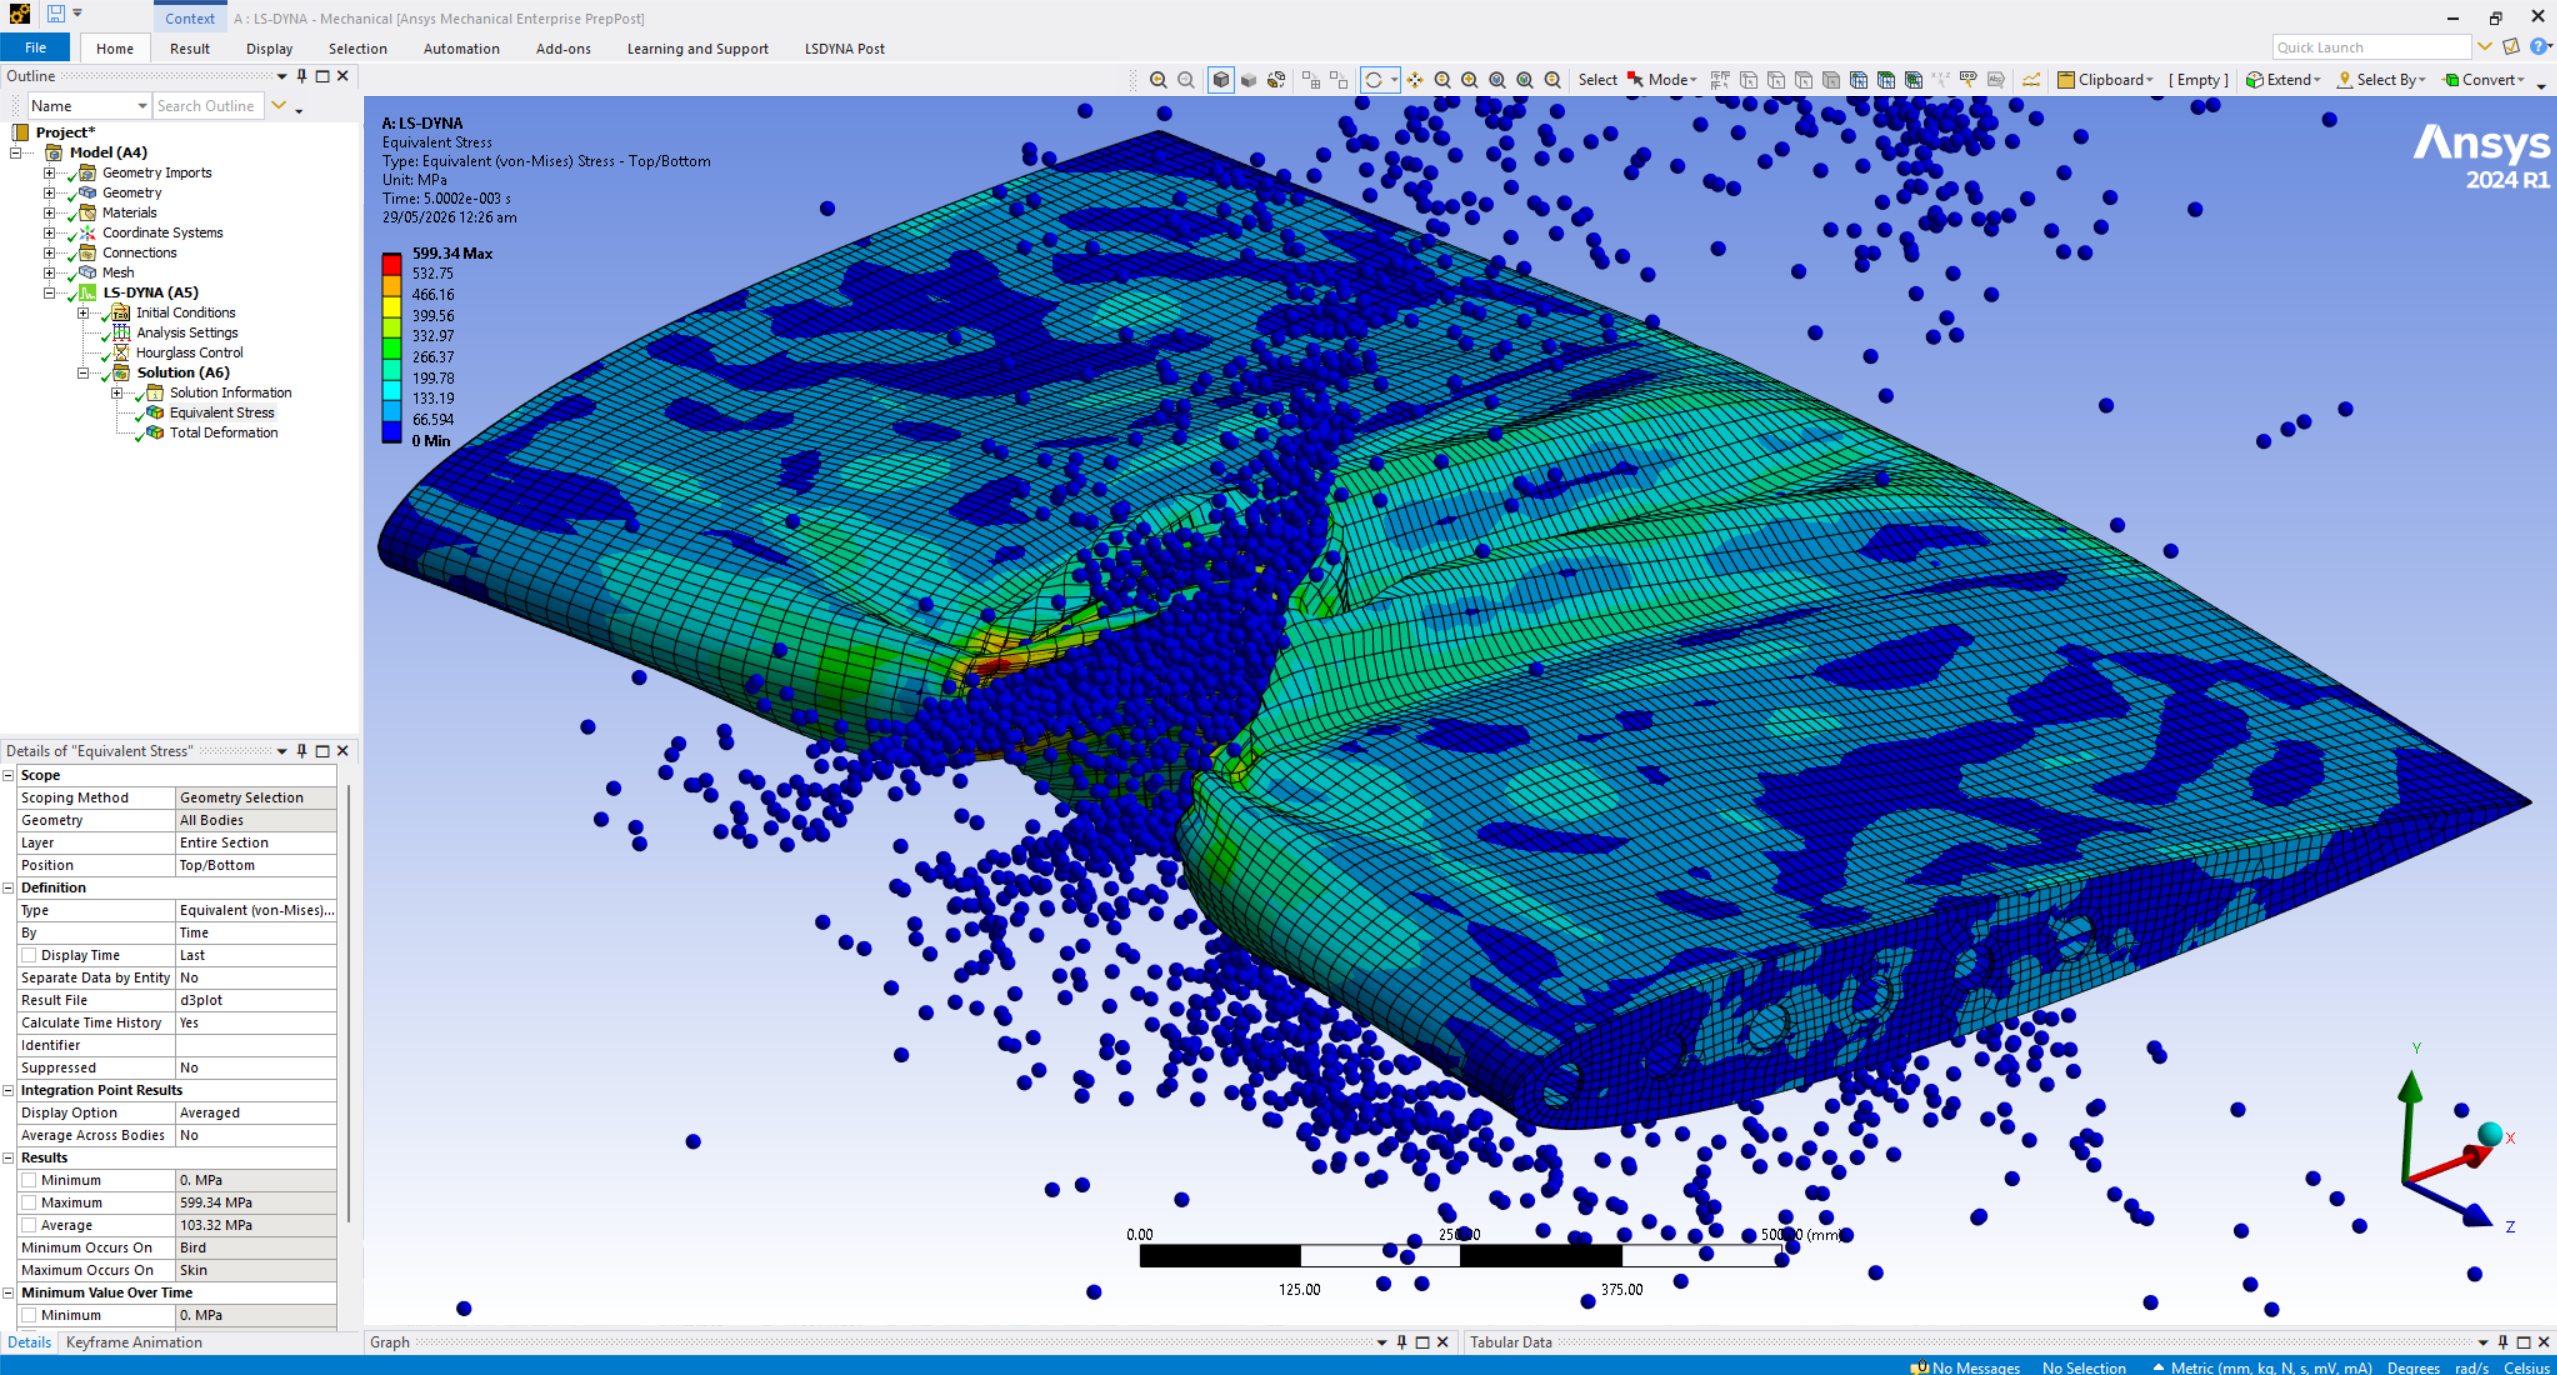This screenshot has width=2557, height=1375.
Task: Click the Materials icon in outline
Action: [88, 212]
